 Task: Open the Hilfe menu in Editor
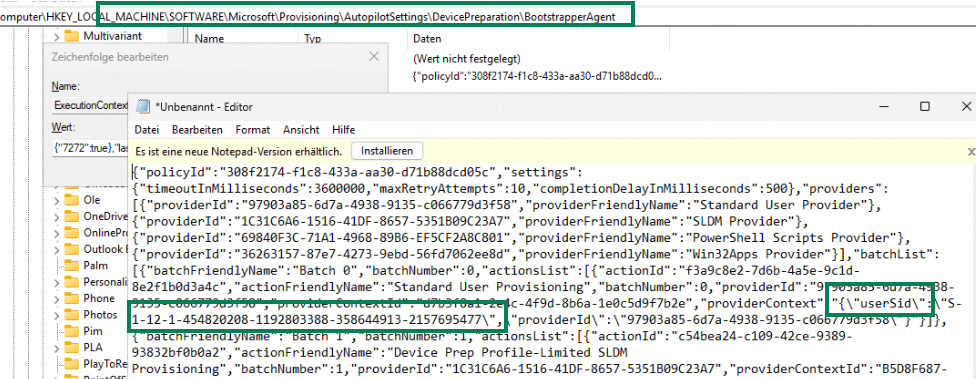point(344,130)
